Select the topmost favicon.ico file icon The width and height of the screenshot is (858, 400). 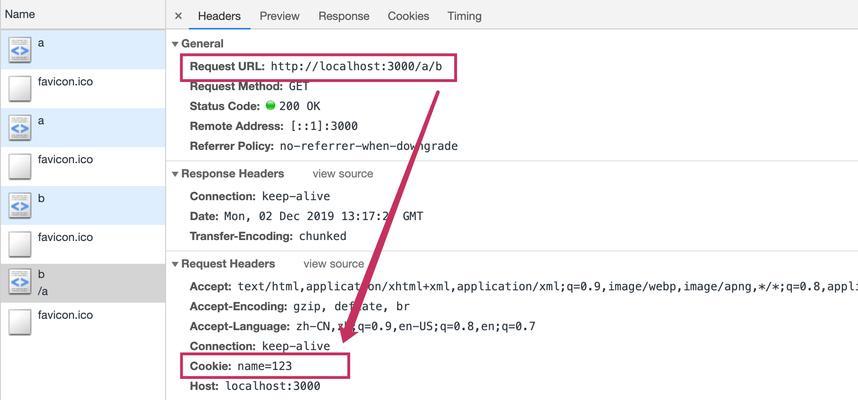click(20, 89)
